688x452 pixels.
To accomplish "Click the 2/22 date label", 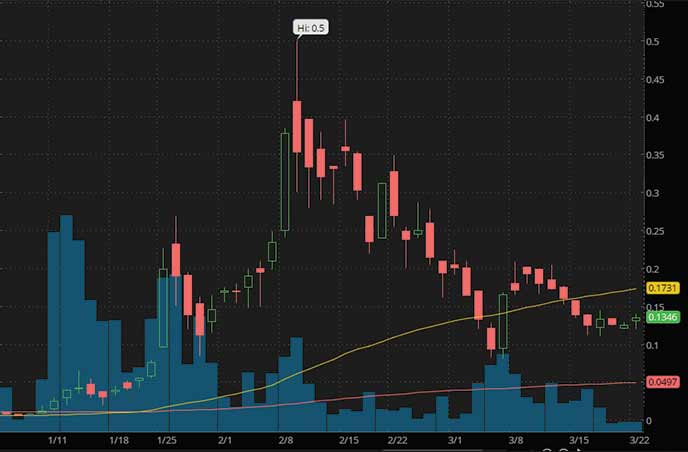I will click(x=398, y=440).
